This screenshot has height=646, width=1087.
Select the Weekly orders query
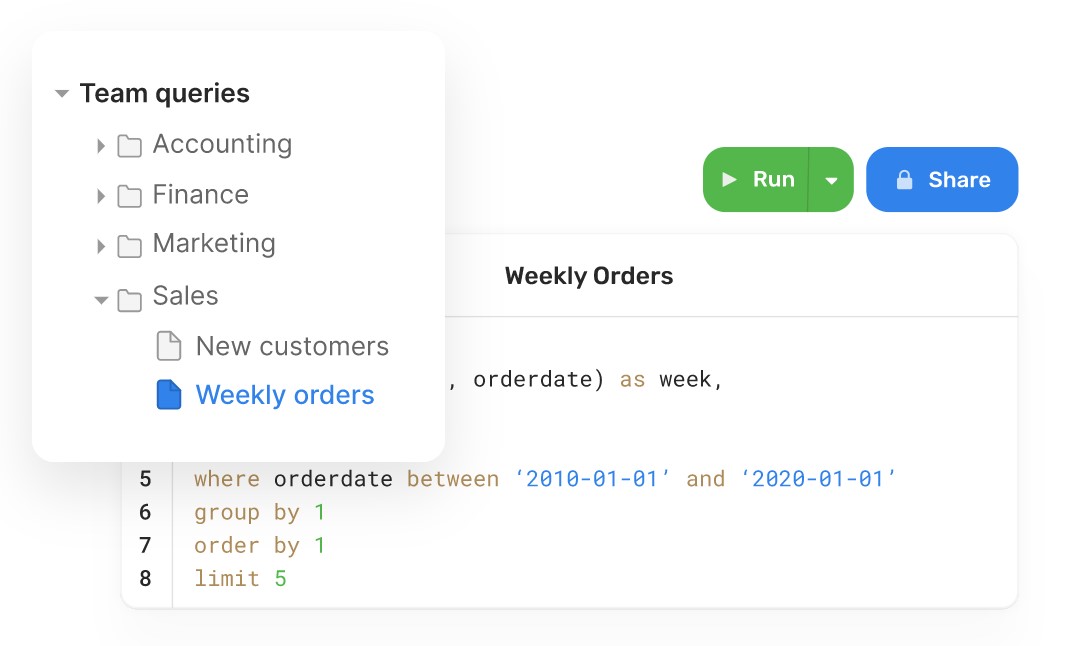pos(285,395)
